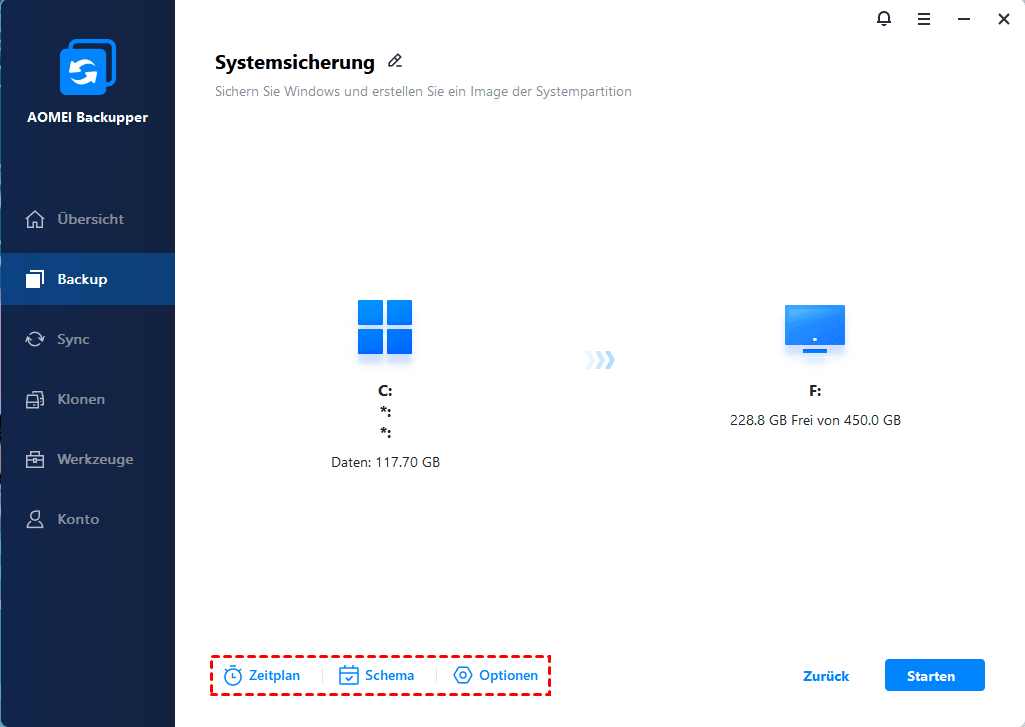The height and width of the screenshot is (727, 1025).
Task: Select the Backup sidebar tab
Action: click(88, 279)
